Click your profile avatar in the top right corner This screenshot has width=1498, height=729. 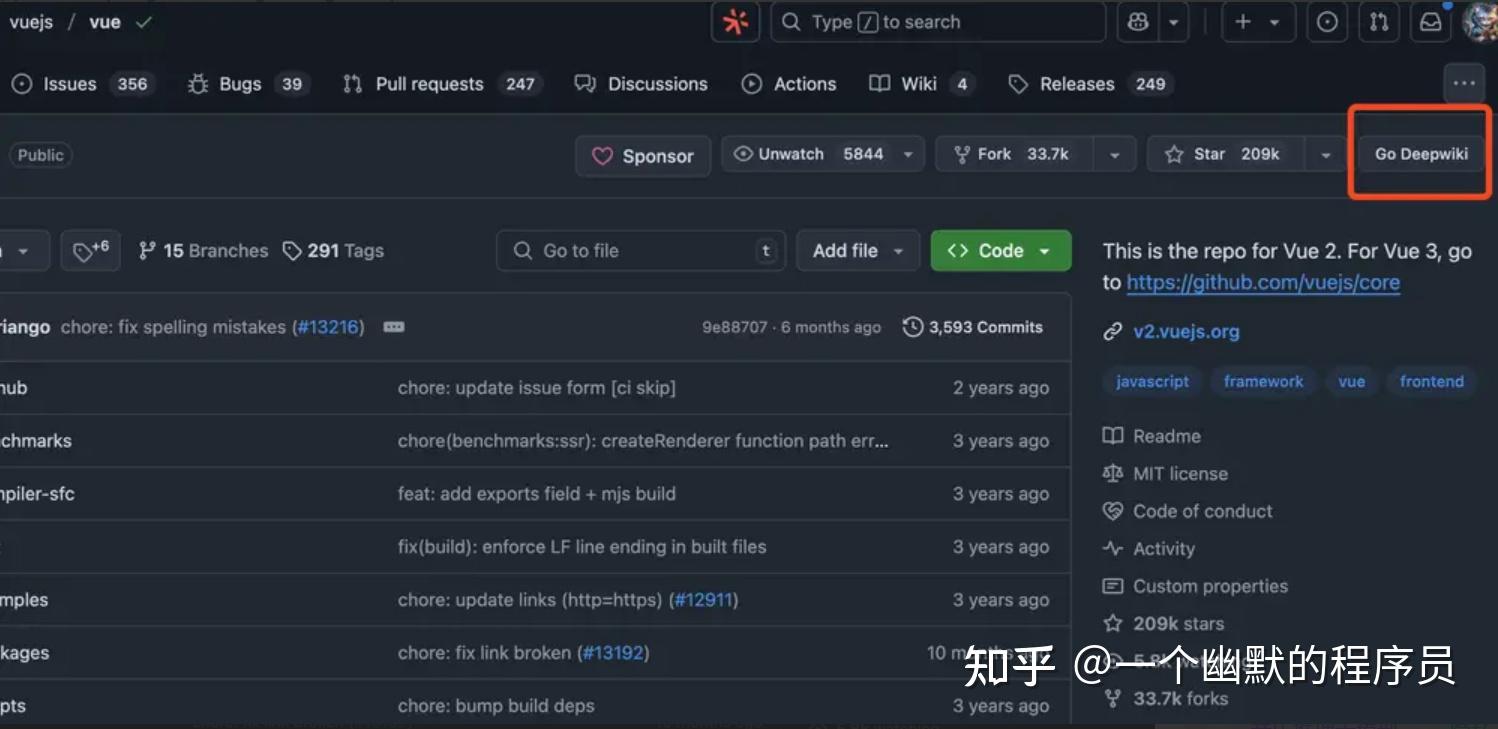[x=1476, y=21]
